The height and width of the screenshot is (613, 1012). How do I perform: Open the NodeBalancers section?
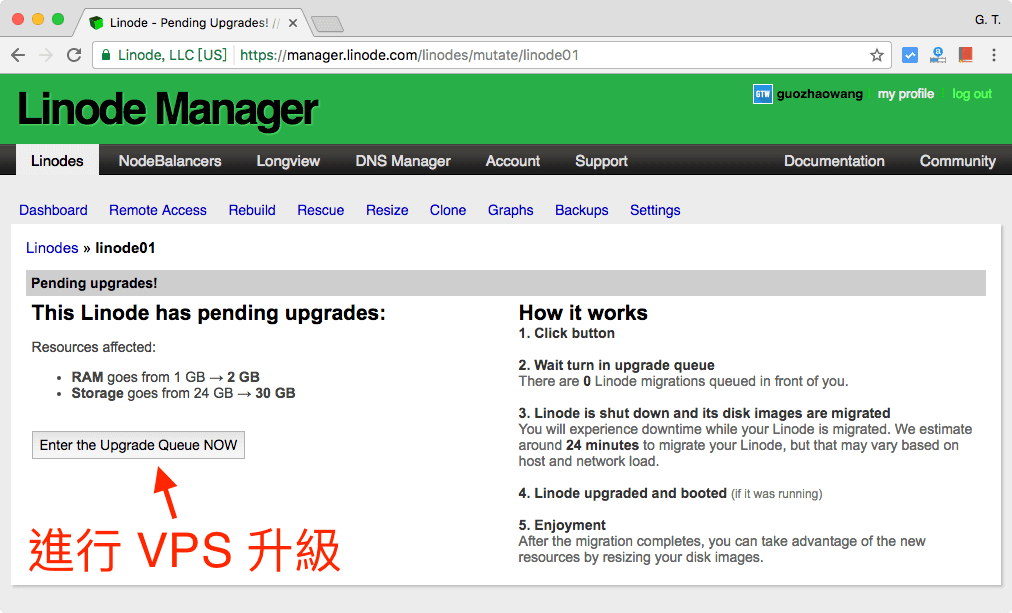(x=169, y=160)
